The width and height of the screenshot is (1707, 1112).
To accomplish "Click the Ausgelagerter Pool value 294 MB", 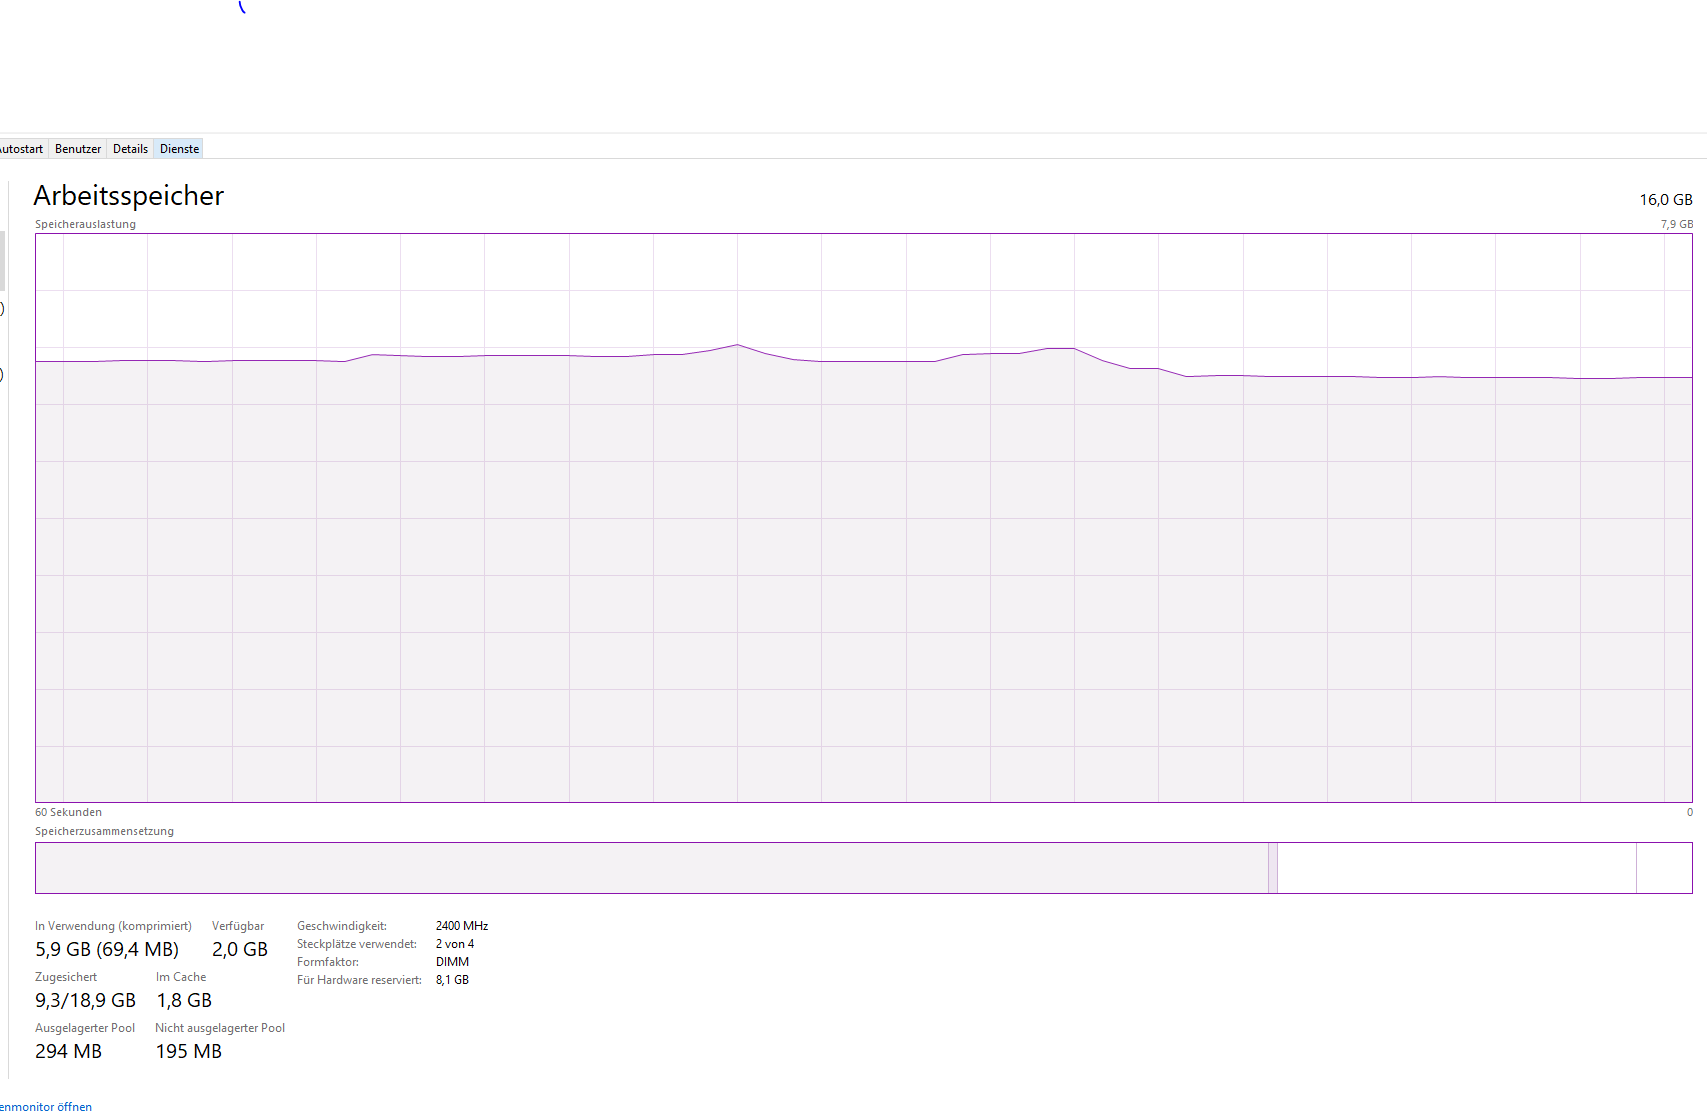I will click(68, 1051).
